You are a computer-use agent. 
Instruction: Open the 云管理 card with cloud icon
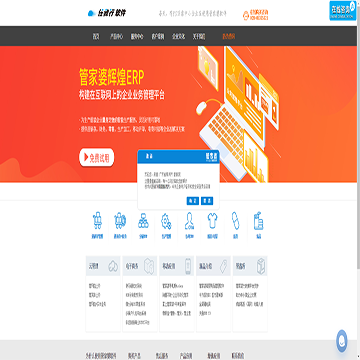103,266
